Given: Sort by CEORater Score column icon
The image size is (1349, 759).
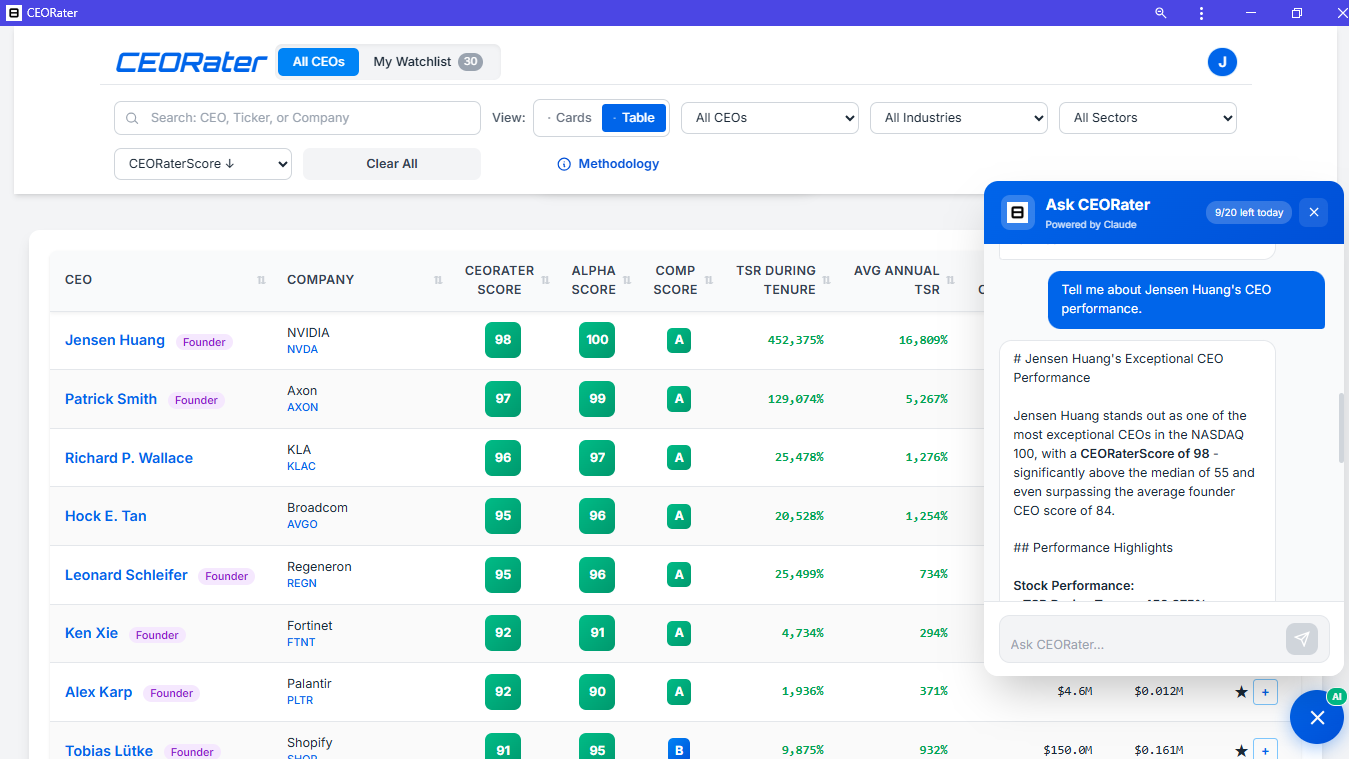Looking at the screenshot, I should [x=545, y=280].
